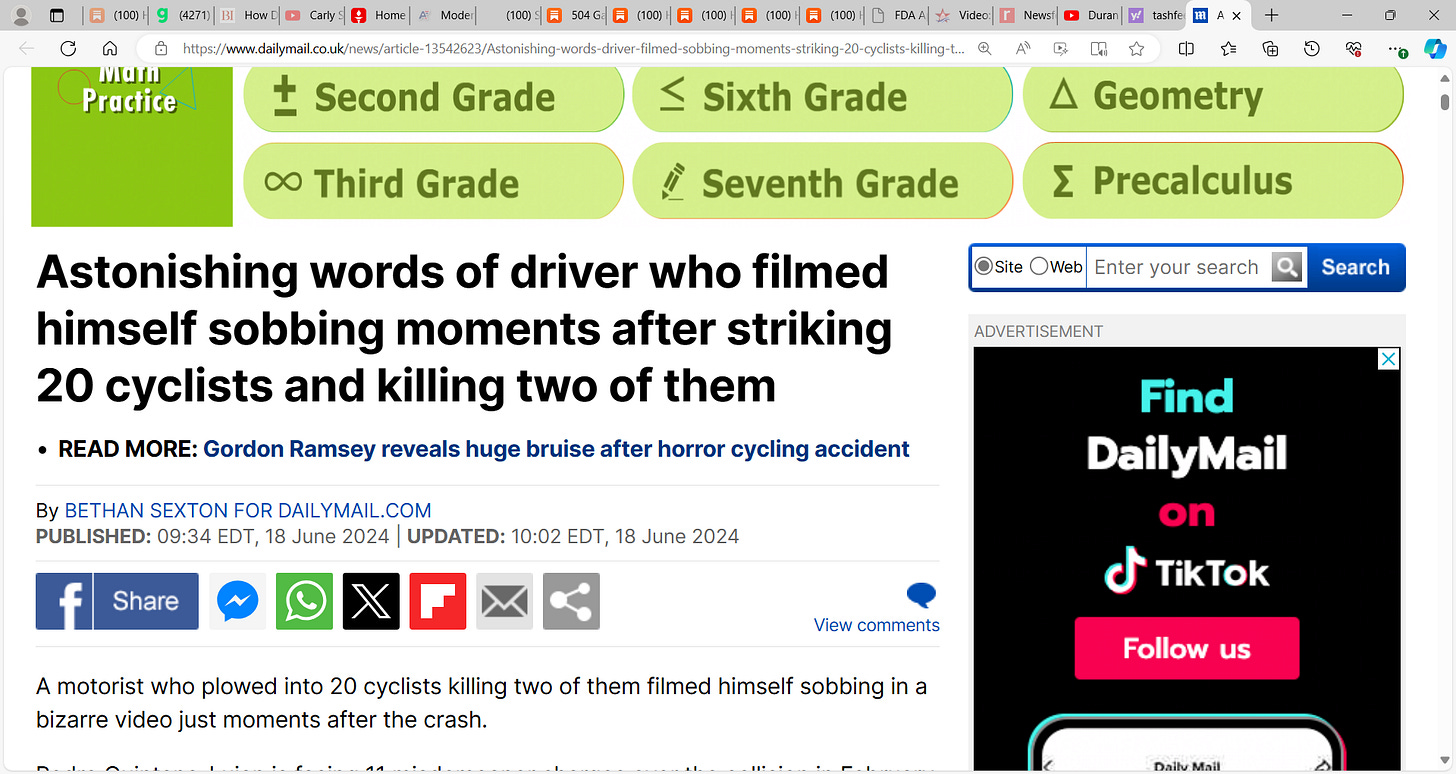Click the 'Find DailyMail on TikTok' ad text

tap(1187, 485)
